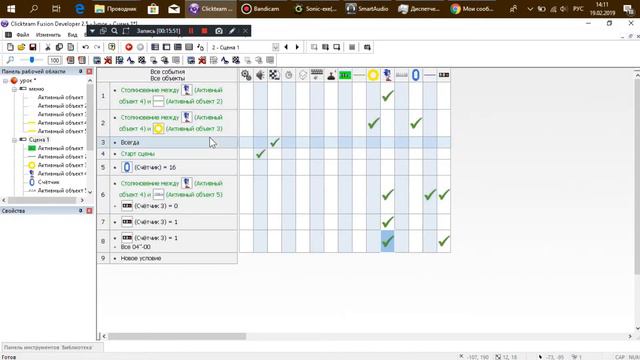The image size is (640, 360).
Task: Open the Storyboard editor
Action: [155, 47]
